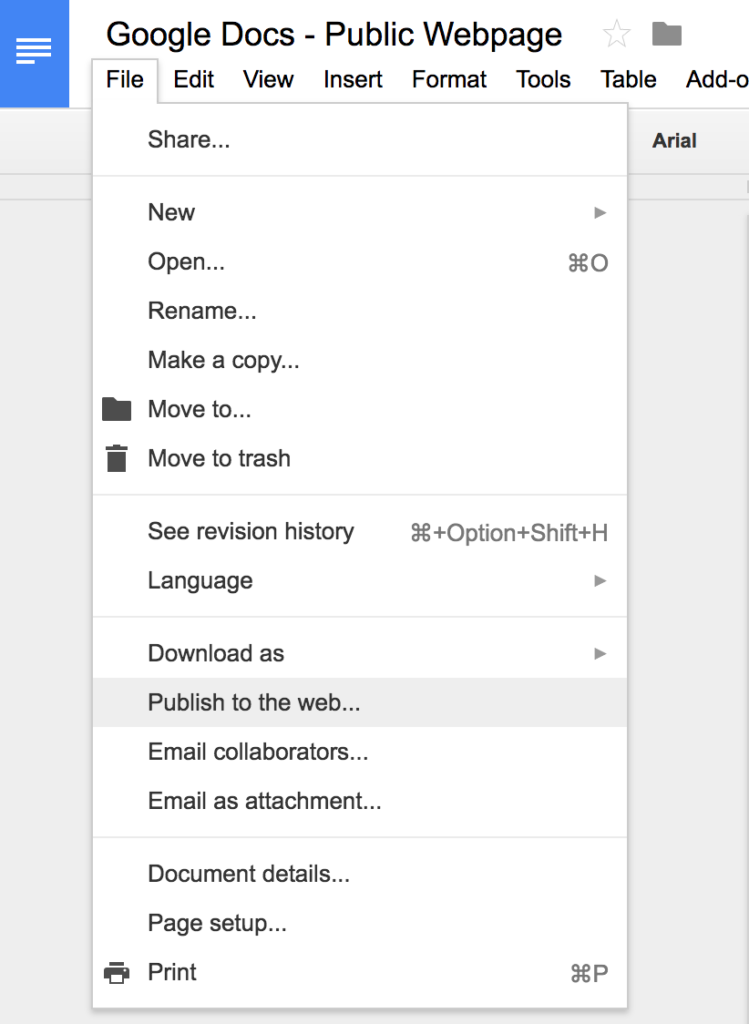Expand the Download as submenu arrow

[600, 653]
